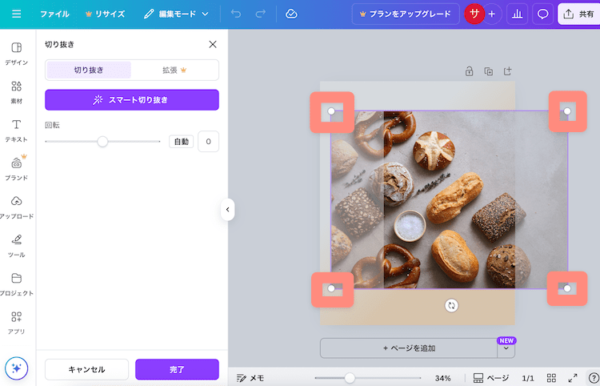Click the rotate image handle below photo

452,305
